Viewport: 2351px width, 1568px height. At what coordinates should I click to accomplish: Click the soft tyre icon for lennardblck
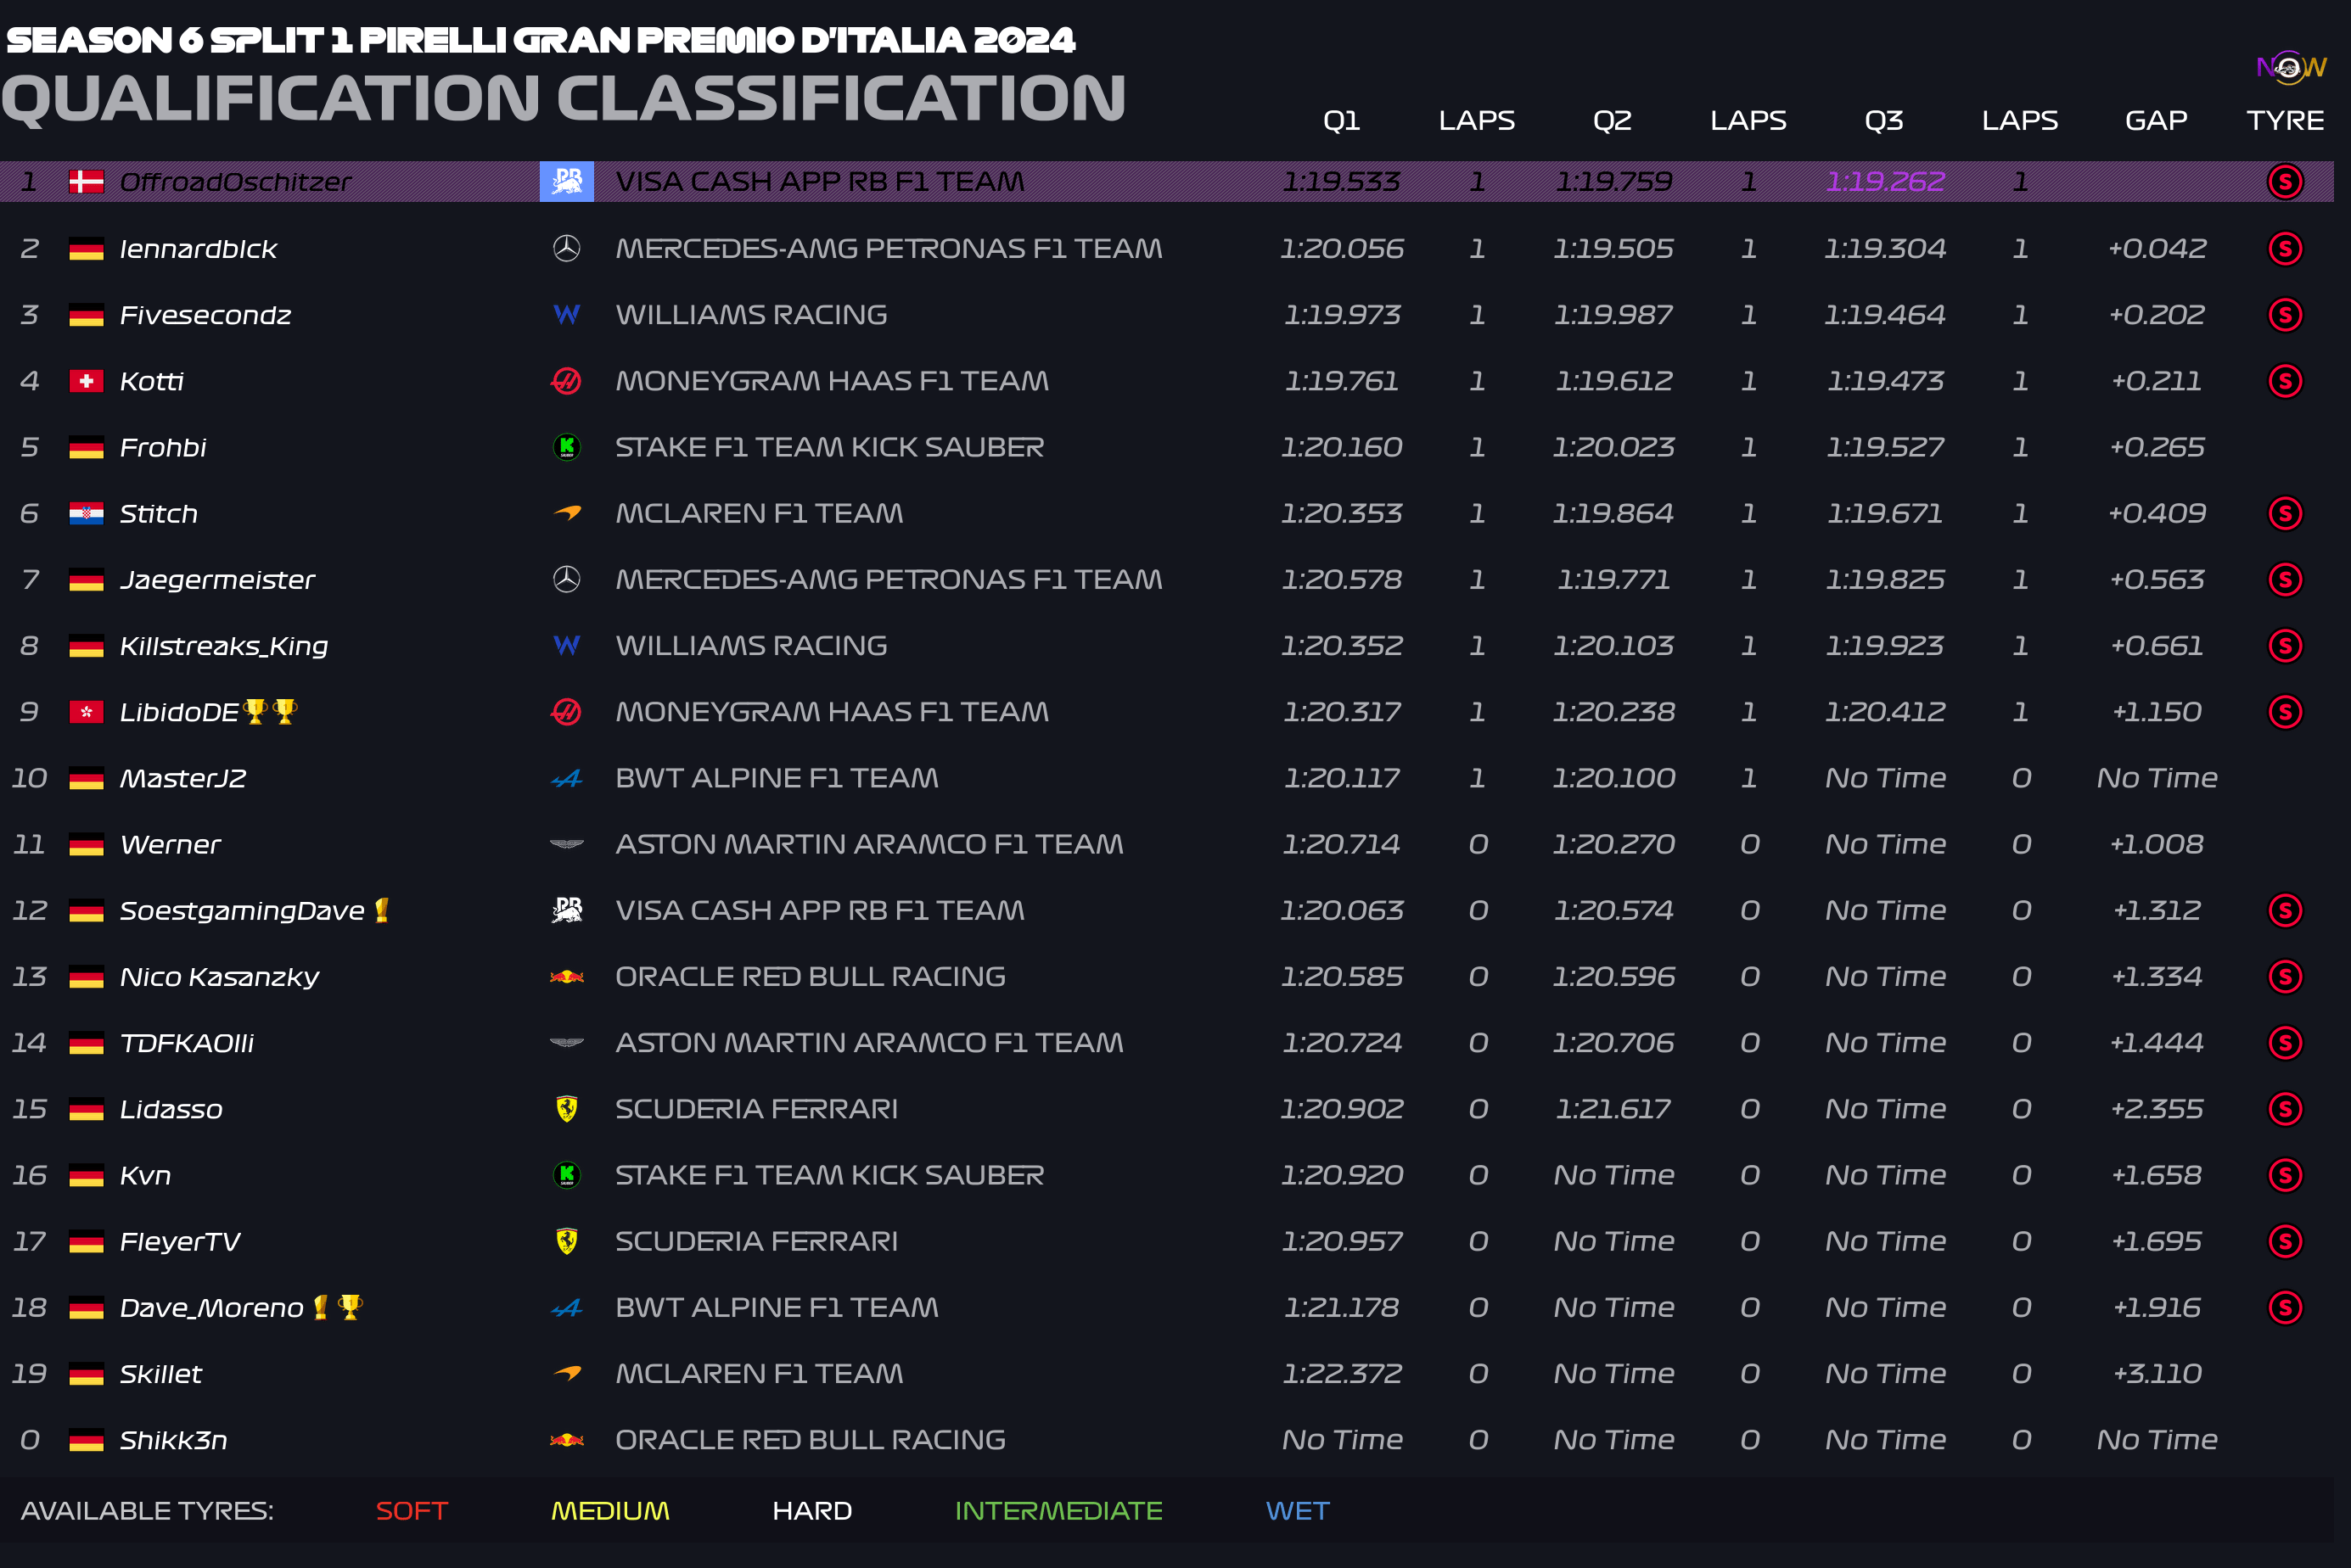coord(2285,248)
